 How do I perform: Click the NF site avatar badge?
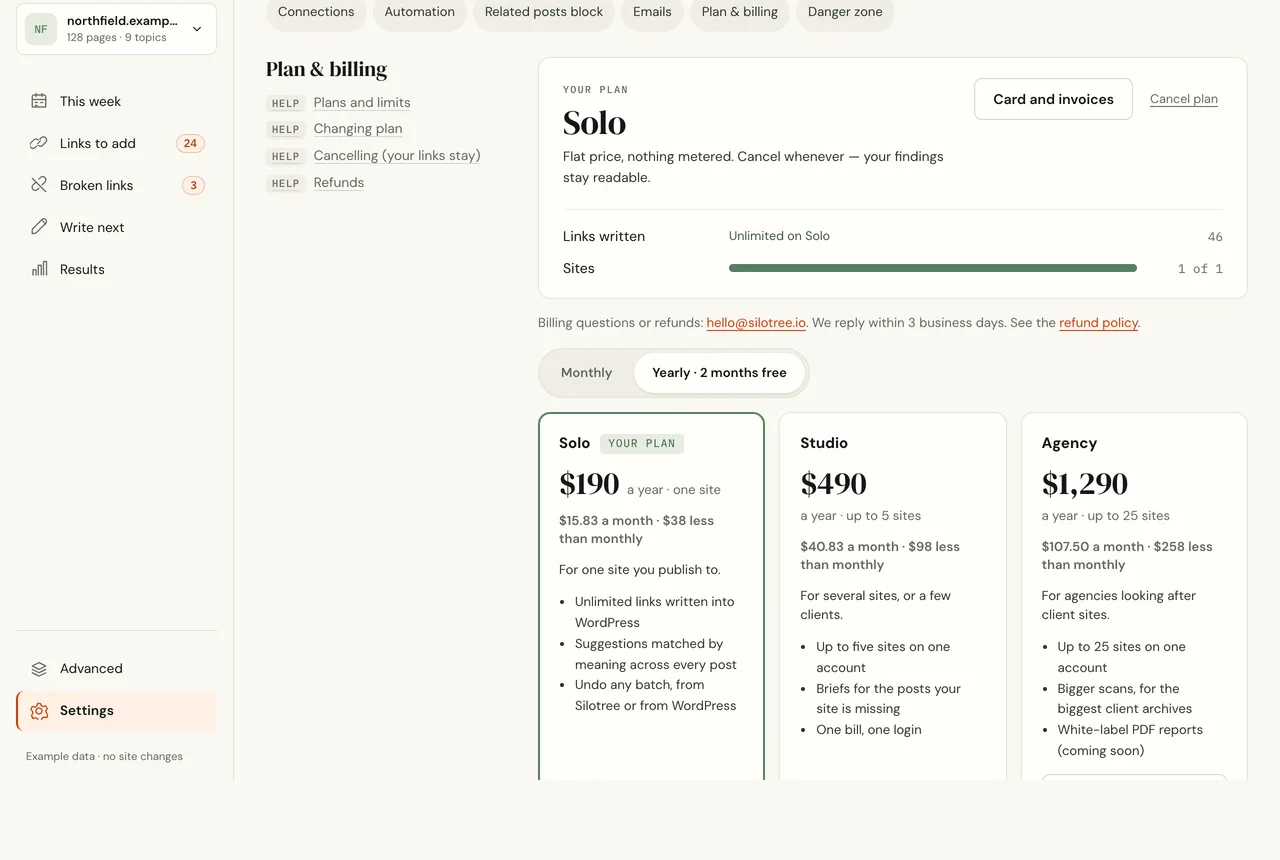point(41,29)
